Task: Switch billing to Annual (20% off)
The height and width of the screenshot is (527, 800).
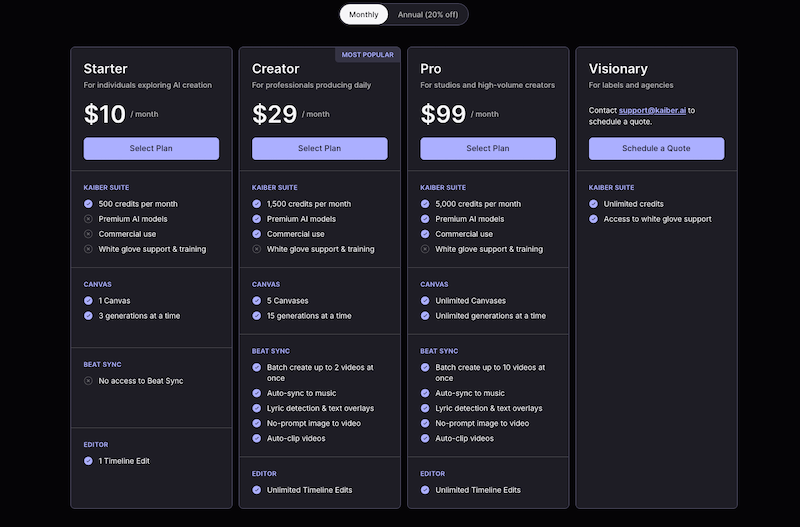Action: [428, 14]
